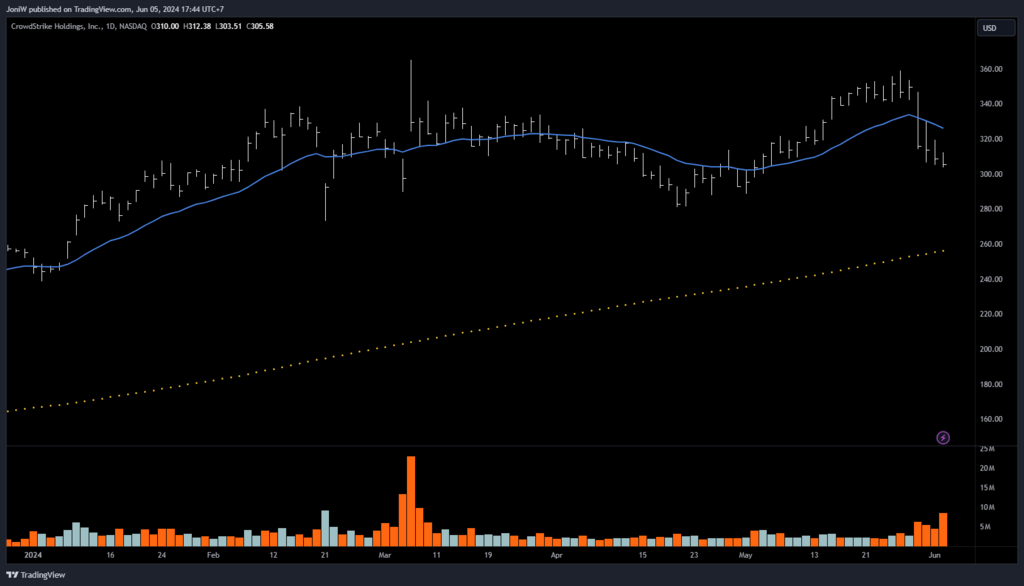Screen dimensions: 1024x586
Task: Click the 160.00 price axis label
Action: (x=991, y=419)
